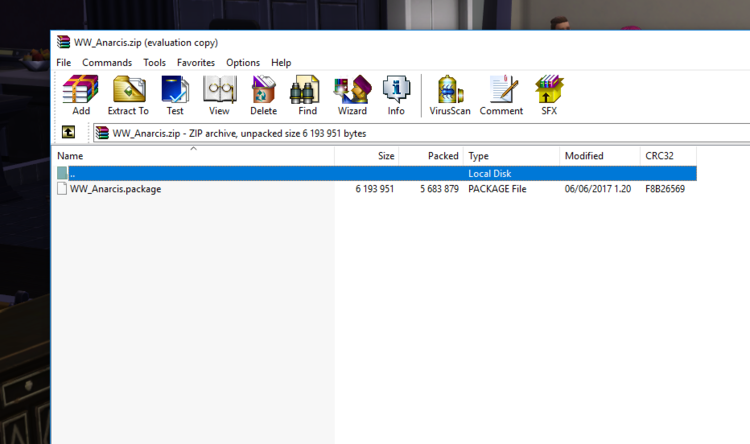Launch the Wizard tool
The image size is (750, 444).
click(352, 95)
